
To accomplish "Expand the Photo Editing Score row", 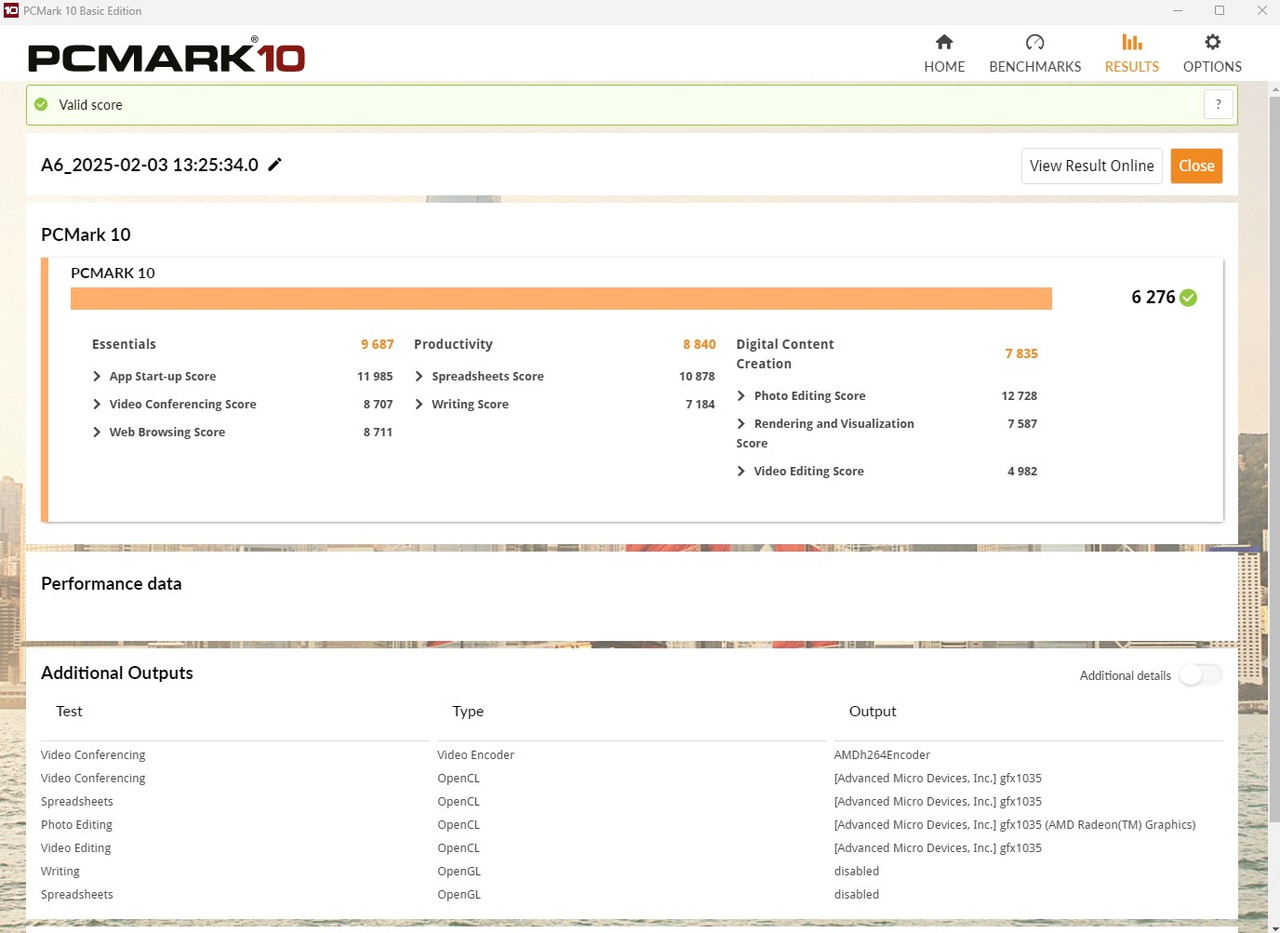I will click(x=741, y=396).
